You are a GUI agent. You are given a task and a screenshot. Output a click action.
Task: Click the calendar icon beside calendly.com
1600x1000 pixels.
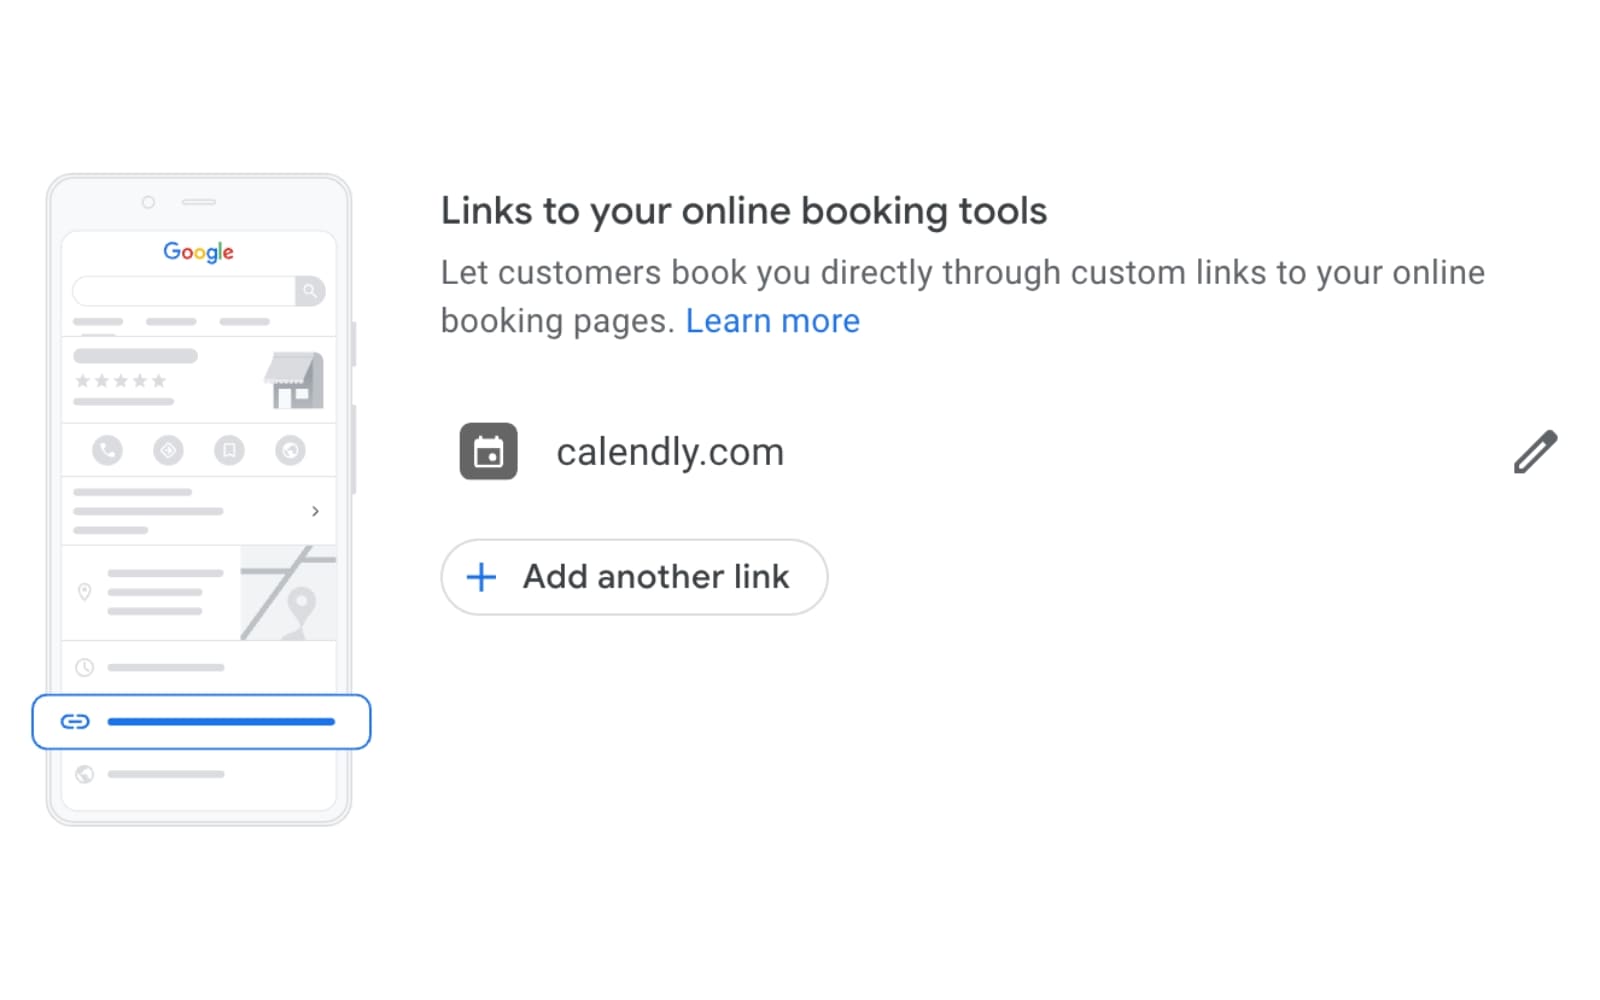coord(488,452)
